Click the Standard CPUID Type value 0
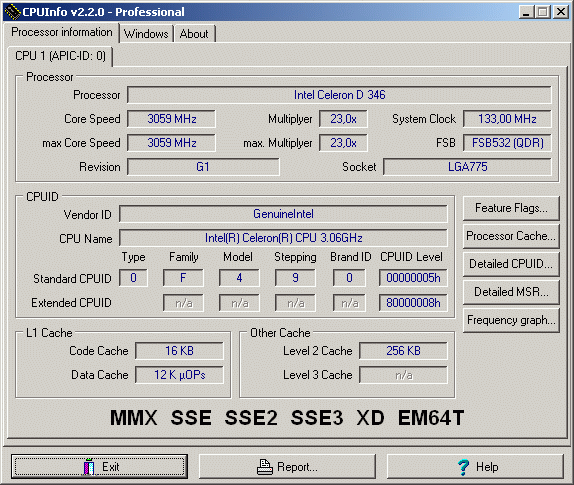Screen dimensions: 574x485 (134, 278)
